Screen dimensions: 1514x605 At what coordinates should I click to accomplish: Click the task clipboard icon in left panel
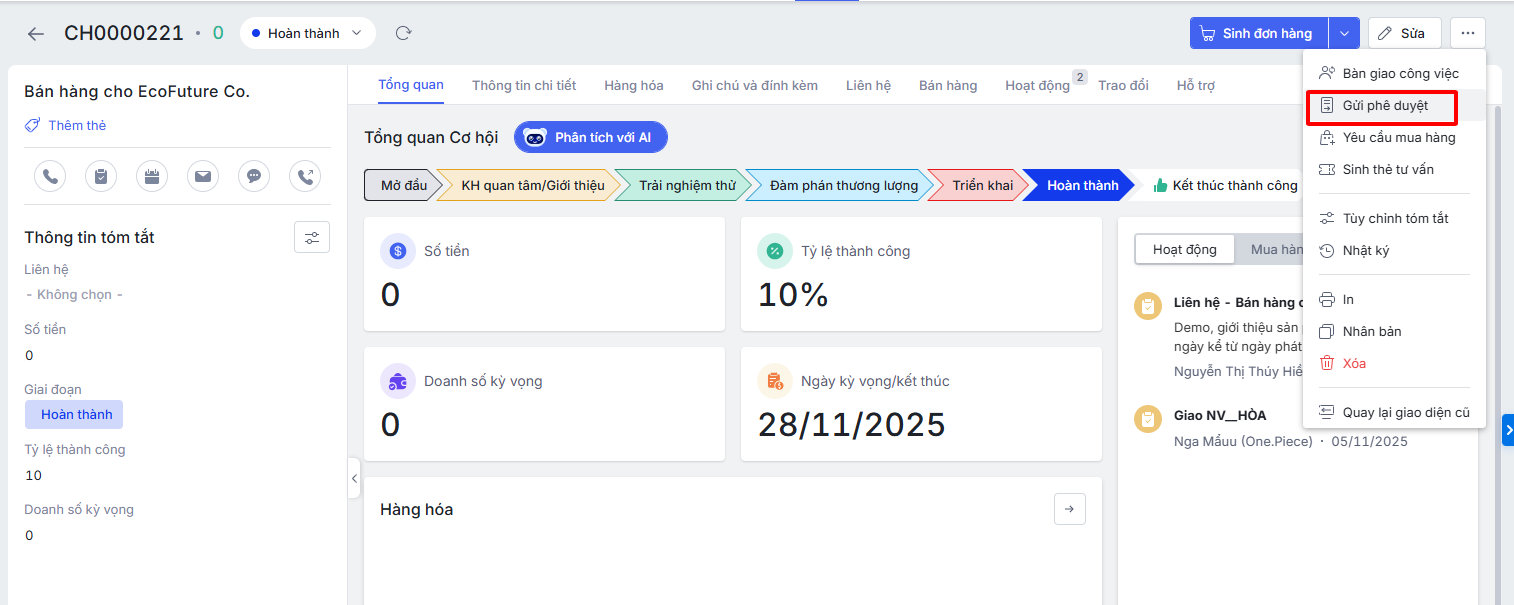[x=101, y=176]
